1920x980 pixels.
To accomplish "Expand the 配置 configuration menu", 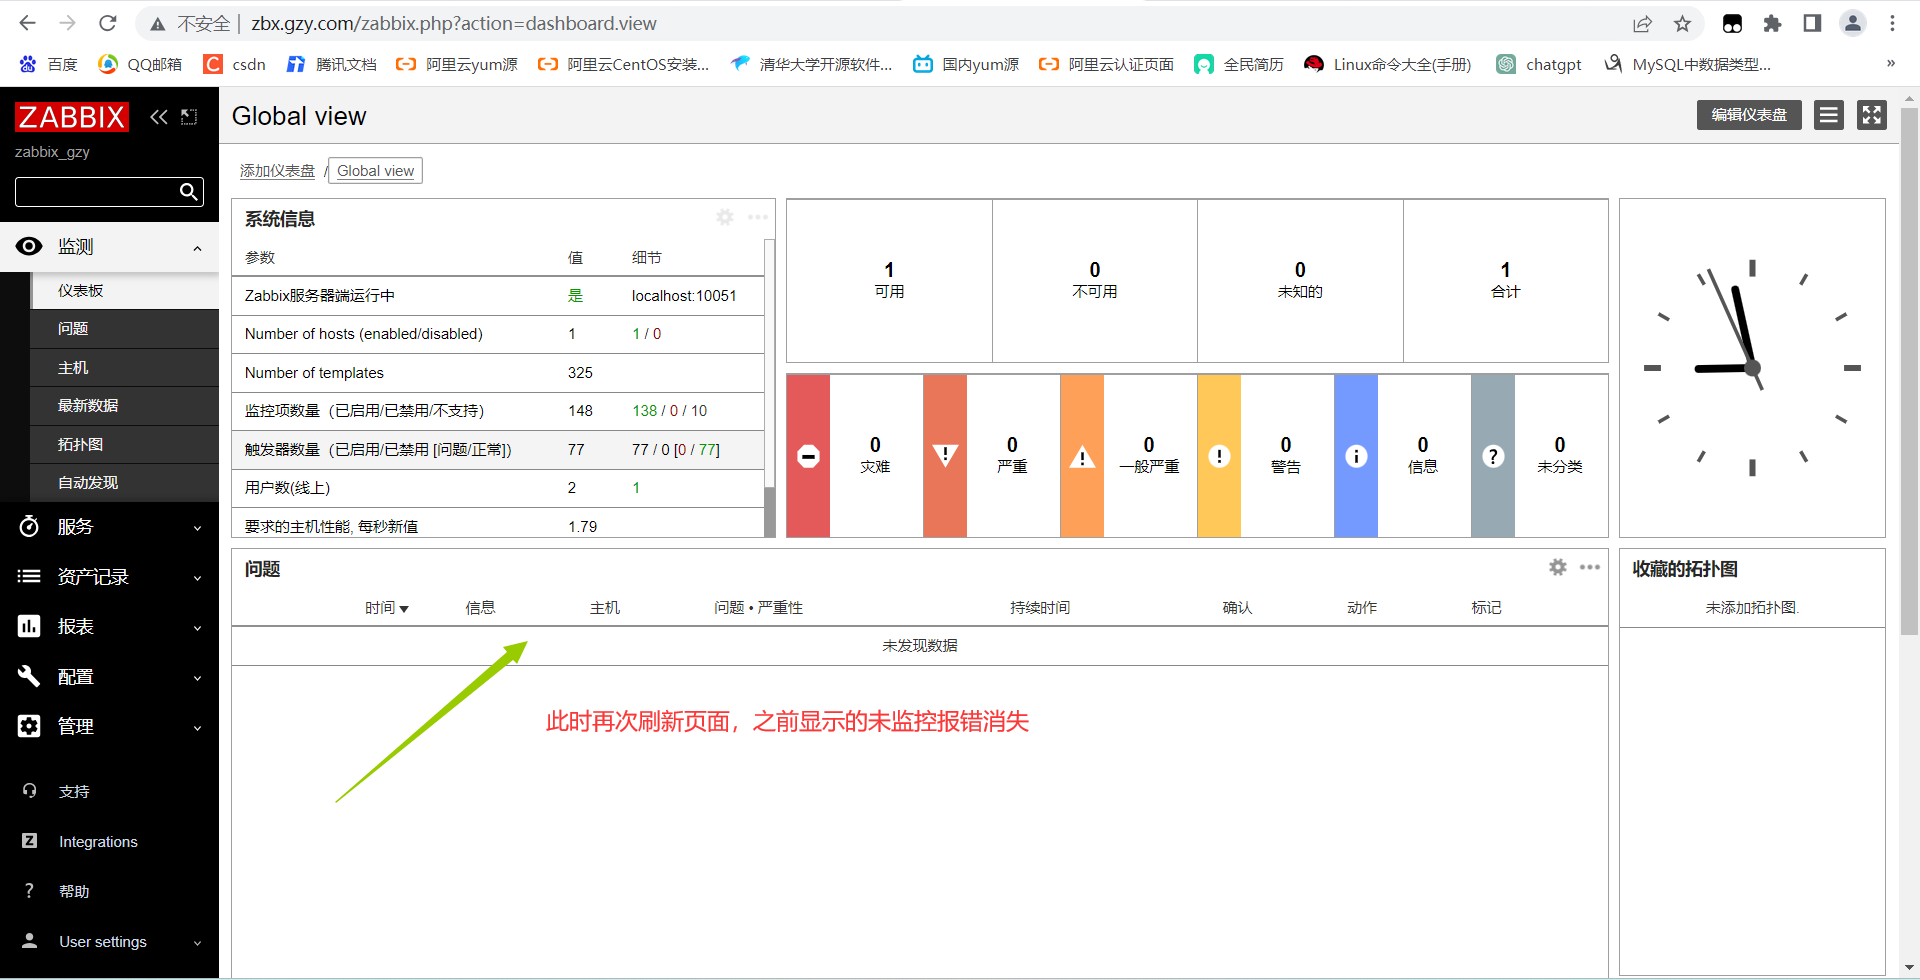I will [109, 677].
